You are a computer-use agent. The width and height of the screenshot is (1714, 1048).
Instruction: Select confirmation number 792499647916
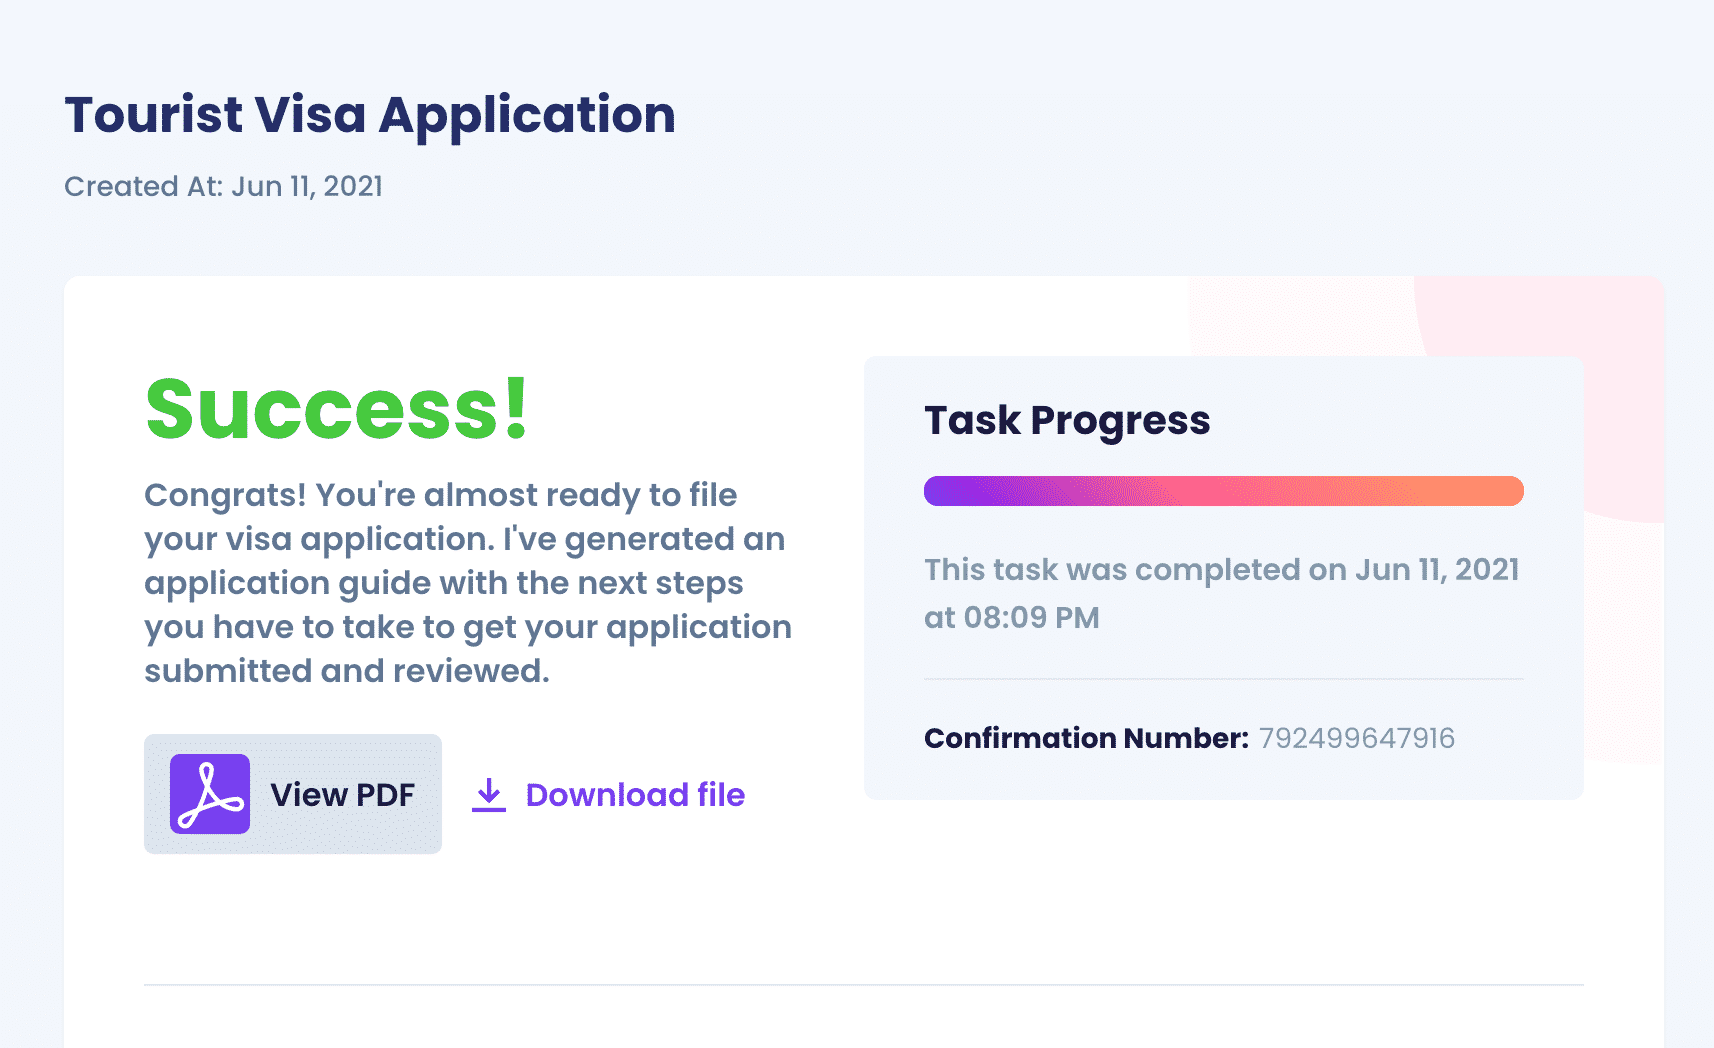[1356, 738]
